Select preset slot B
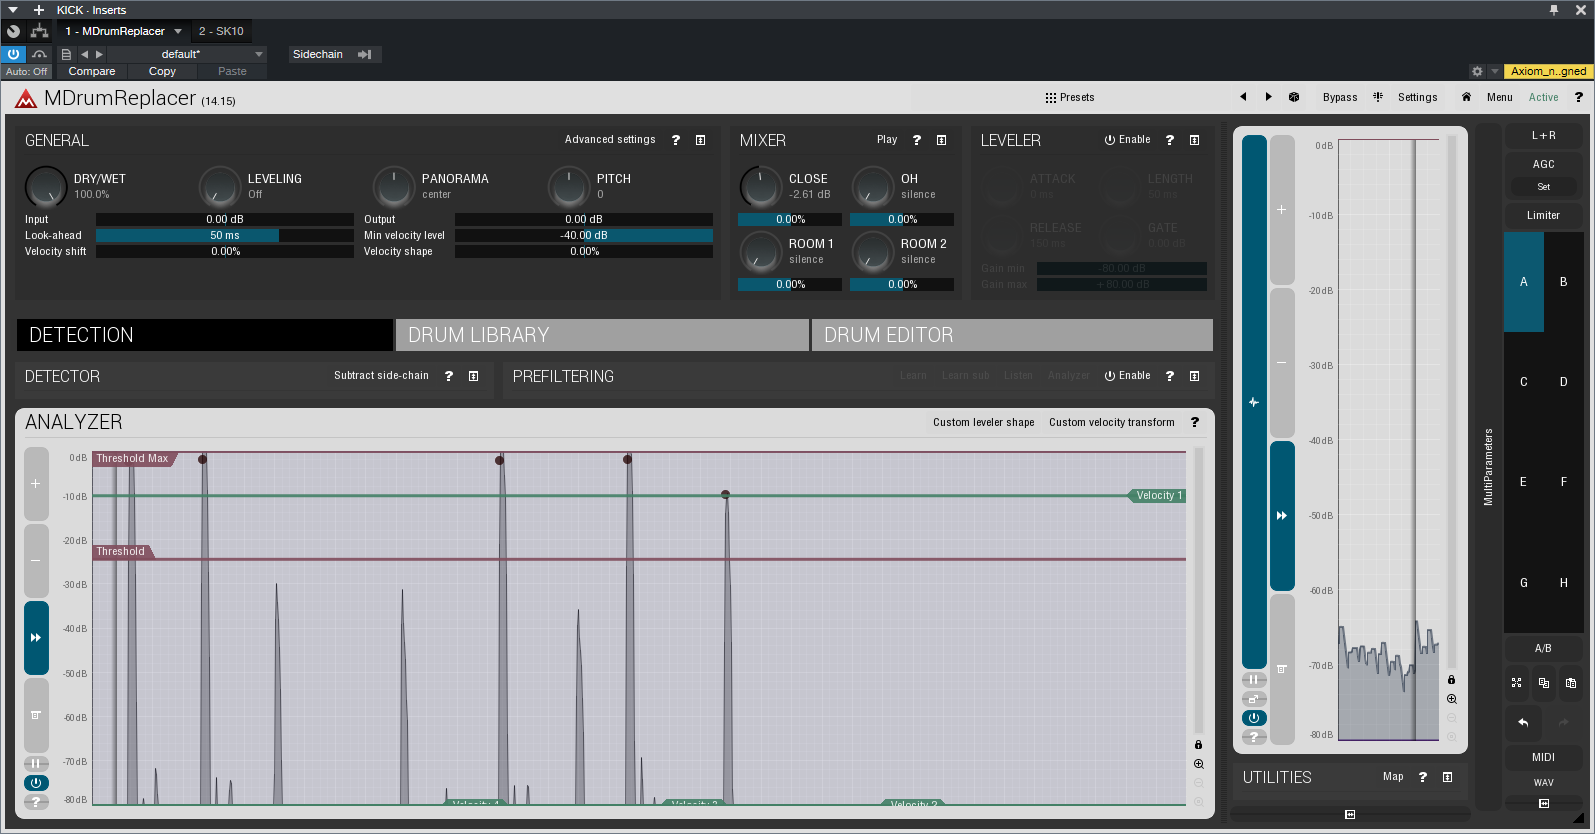Image resolution: width=1595 pixels, height=834 pixels. coord(1564,282)
